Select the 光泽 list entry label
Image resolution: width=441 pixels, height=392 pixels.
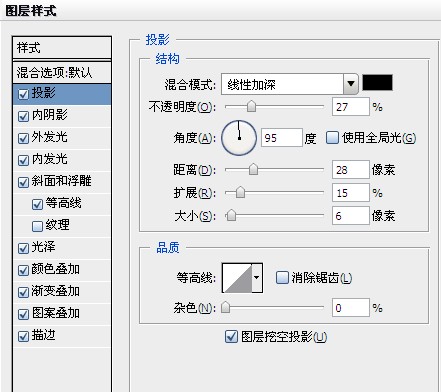click(43, 247)
